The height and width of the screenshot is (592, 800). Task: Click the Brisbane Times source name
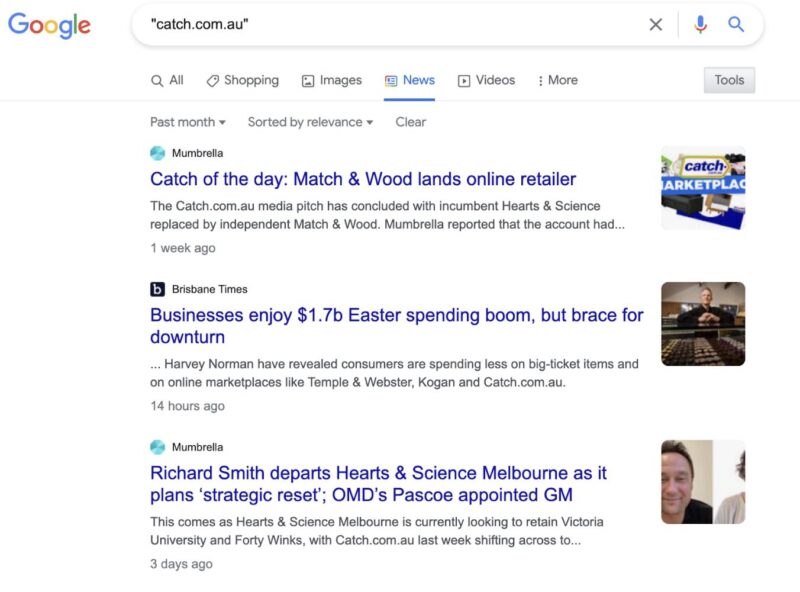tap(210, 289)
